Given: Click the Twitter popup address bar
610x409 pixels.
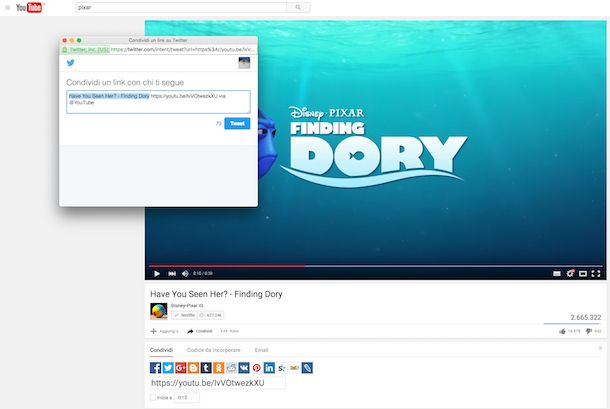Looking at the screenshot, I should [x=158, y=49].
